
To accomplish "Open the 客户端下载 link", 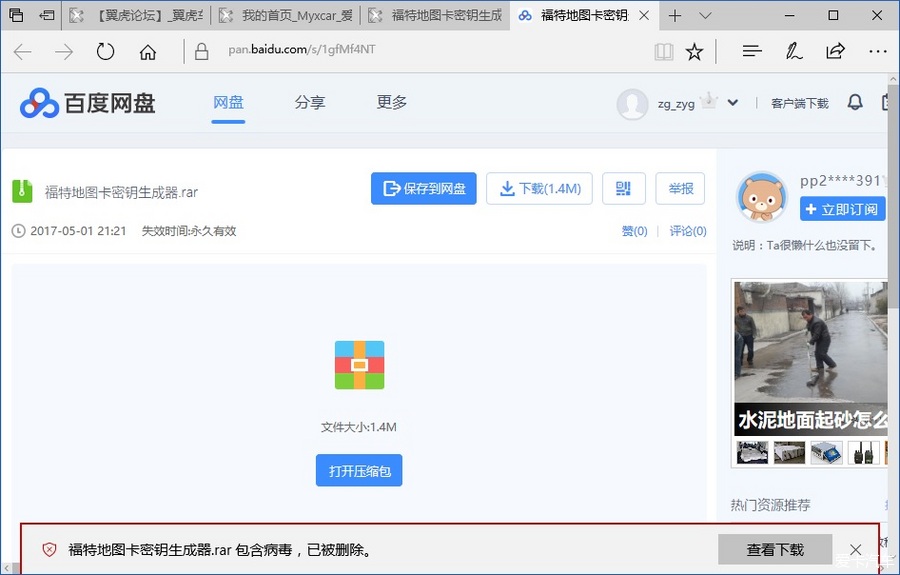I will pos(800,103).
